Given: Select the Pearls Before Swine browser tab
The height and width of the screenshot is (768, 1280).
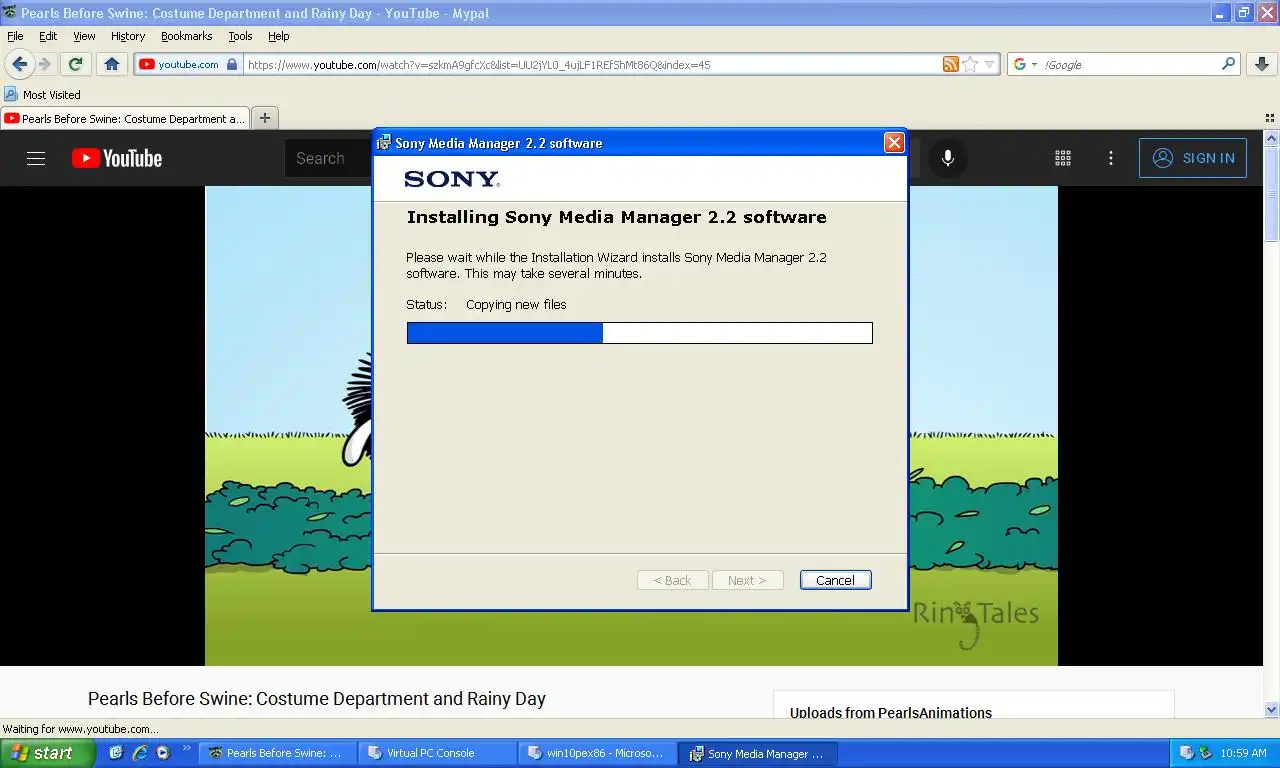Looking at the screenshot, I should (125, 118).
